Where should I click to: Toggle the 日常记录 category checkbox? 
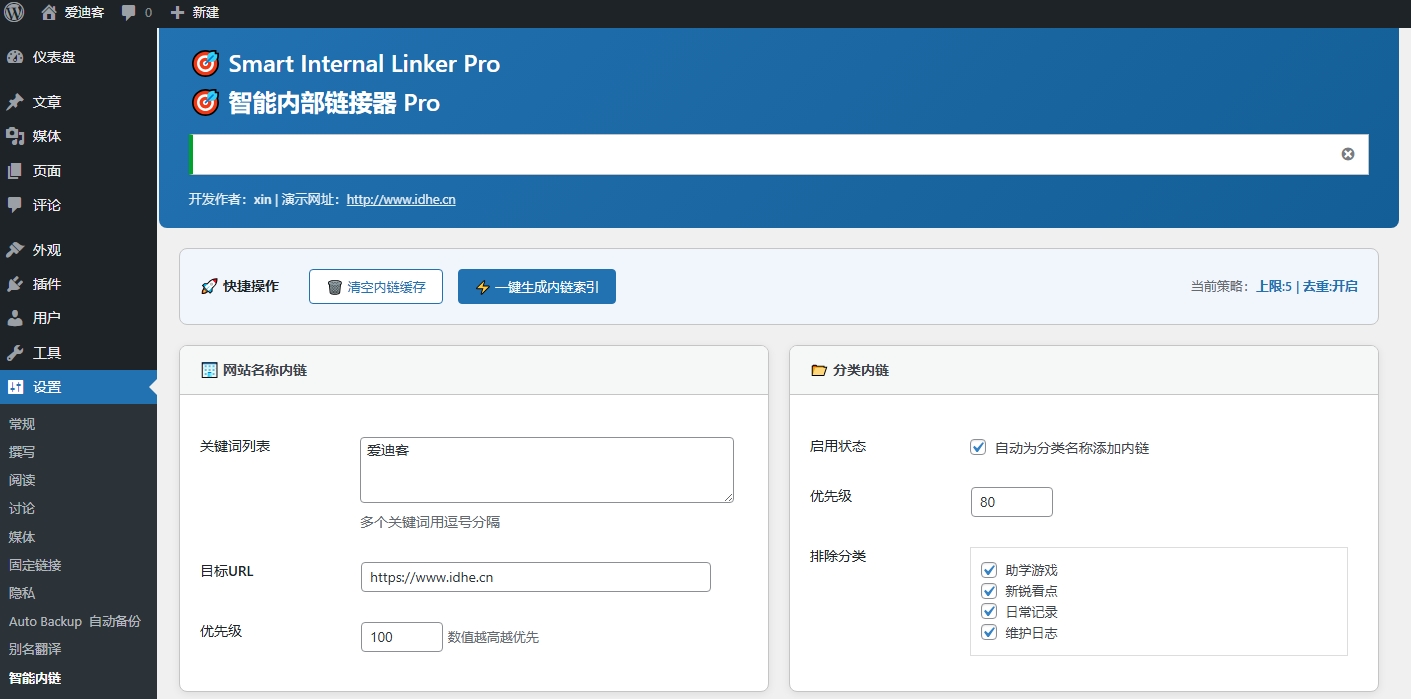tap(989, 611)
